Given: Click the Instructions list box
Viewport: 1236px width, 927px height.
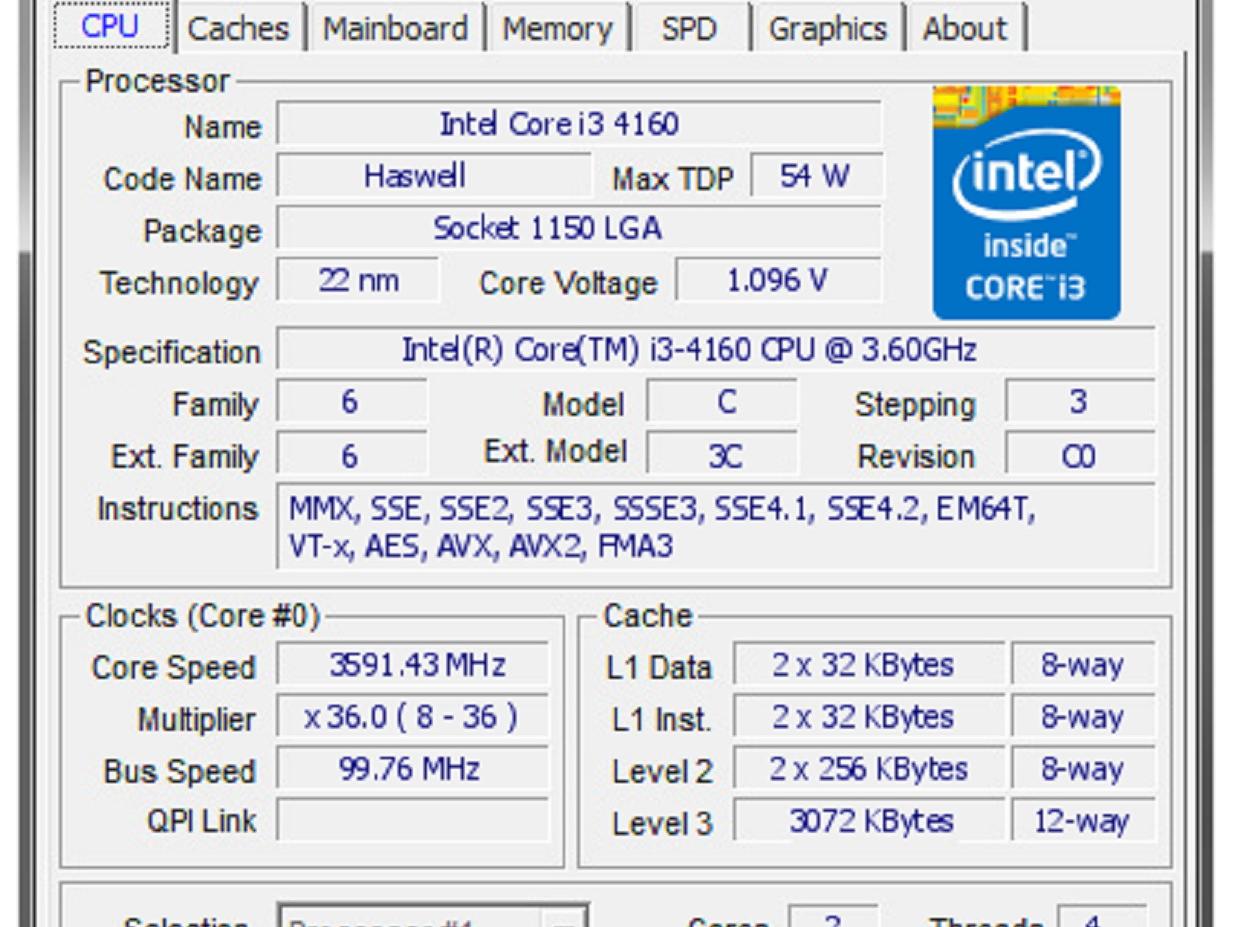Looking at the screenshot, I should [x=714, y=527].
